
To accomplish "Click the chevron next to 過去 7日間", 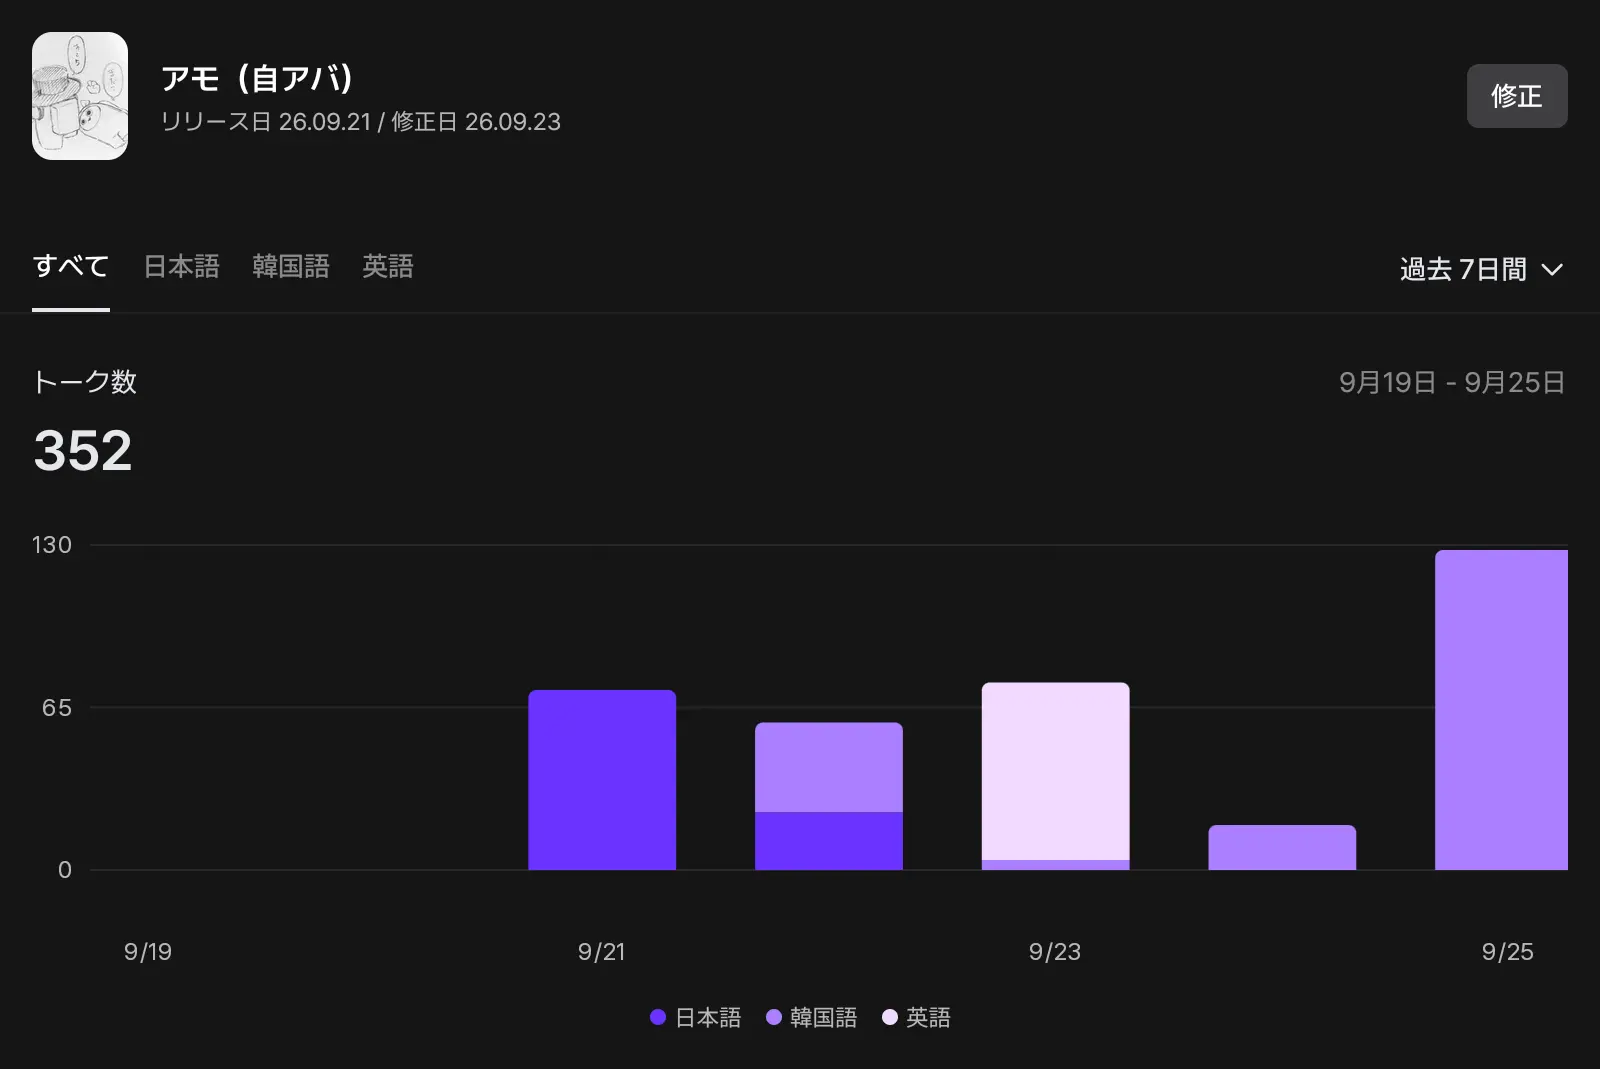I will pos(1552,270).
